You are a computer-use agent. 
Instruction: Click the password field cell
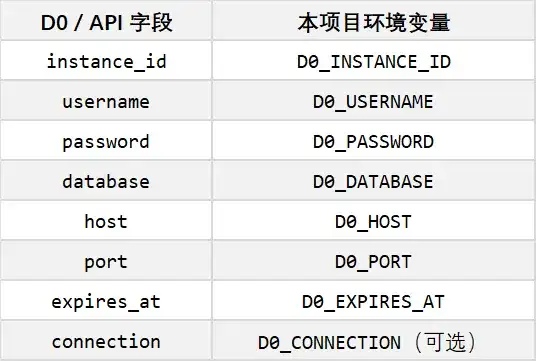(x=106, y=141)
